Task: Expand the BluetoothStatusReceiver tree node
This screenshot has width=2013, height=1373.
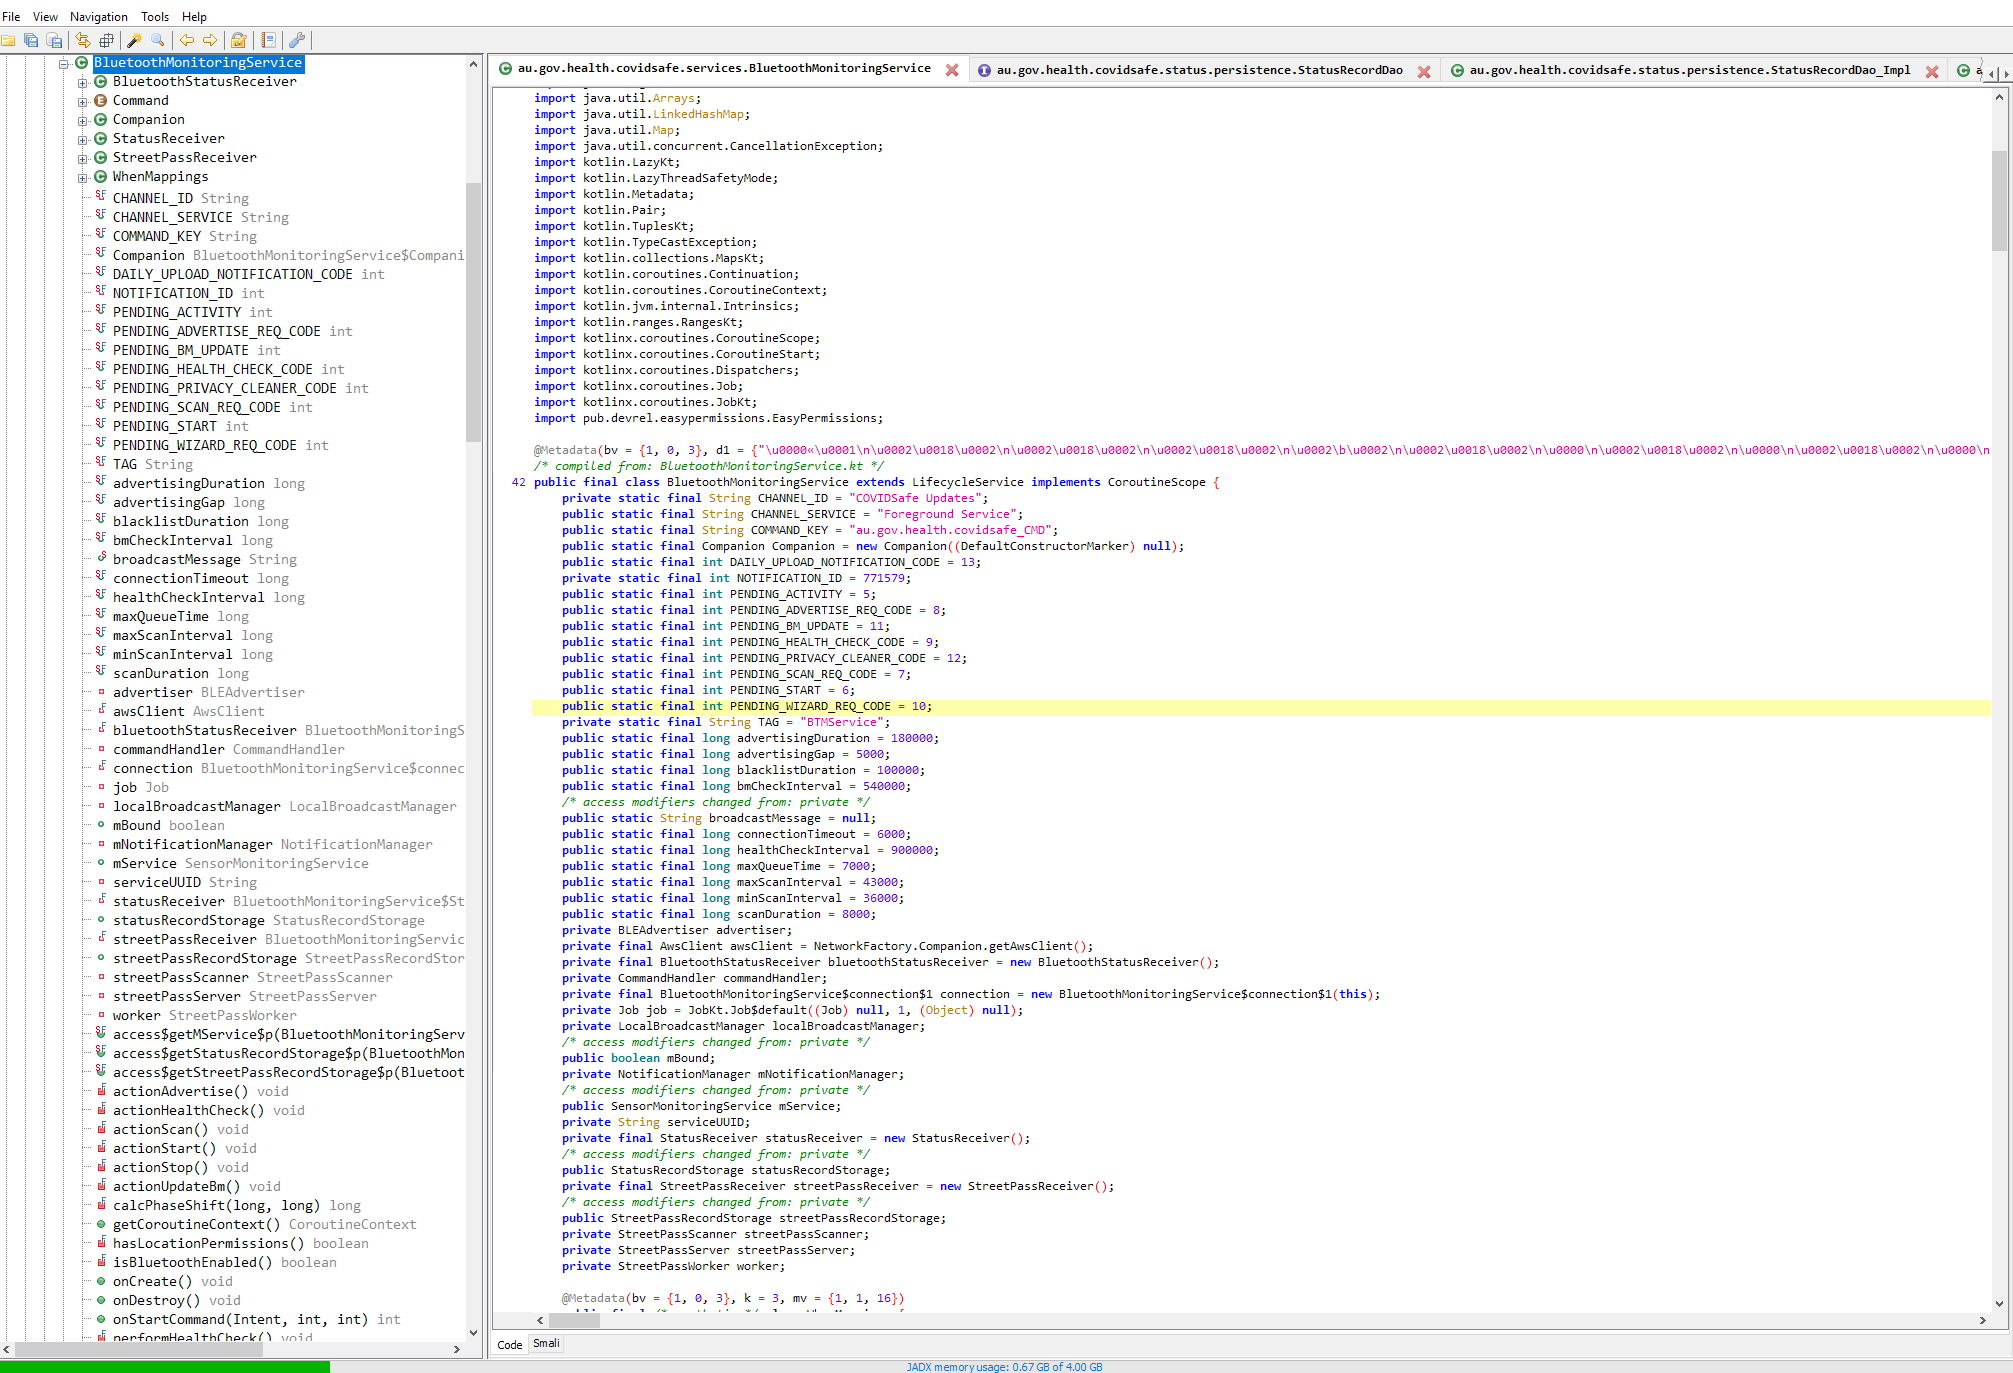Action: [x=83, y=82]
